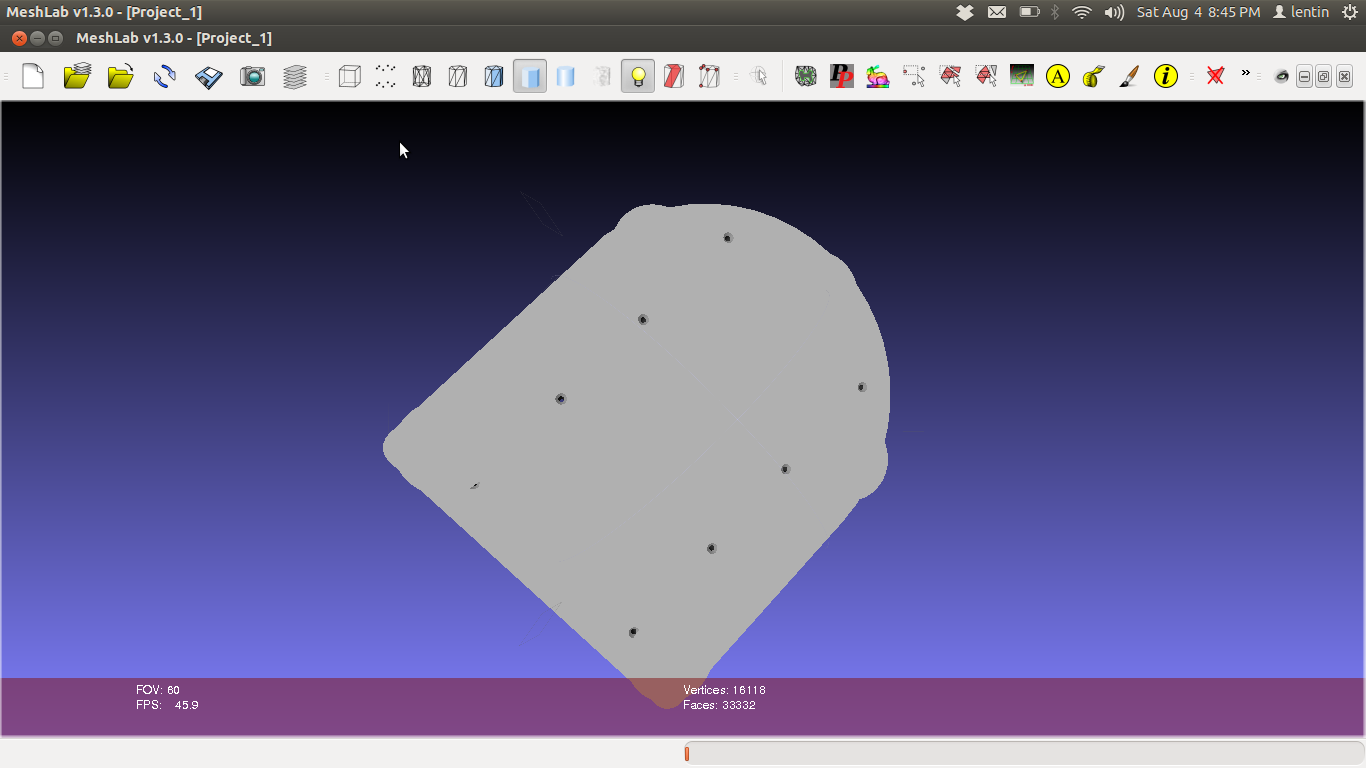Image resolution: width=1366 pixels, height=768 pixels.
Task: Select the Z-Painting brush tool
Action: coord(1129,76)
